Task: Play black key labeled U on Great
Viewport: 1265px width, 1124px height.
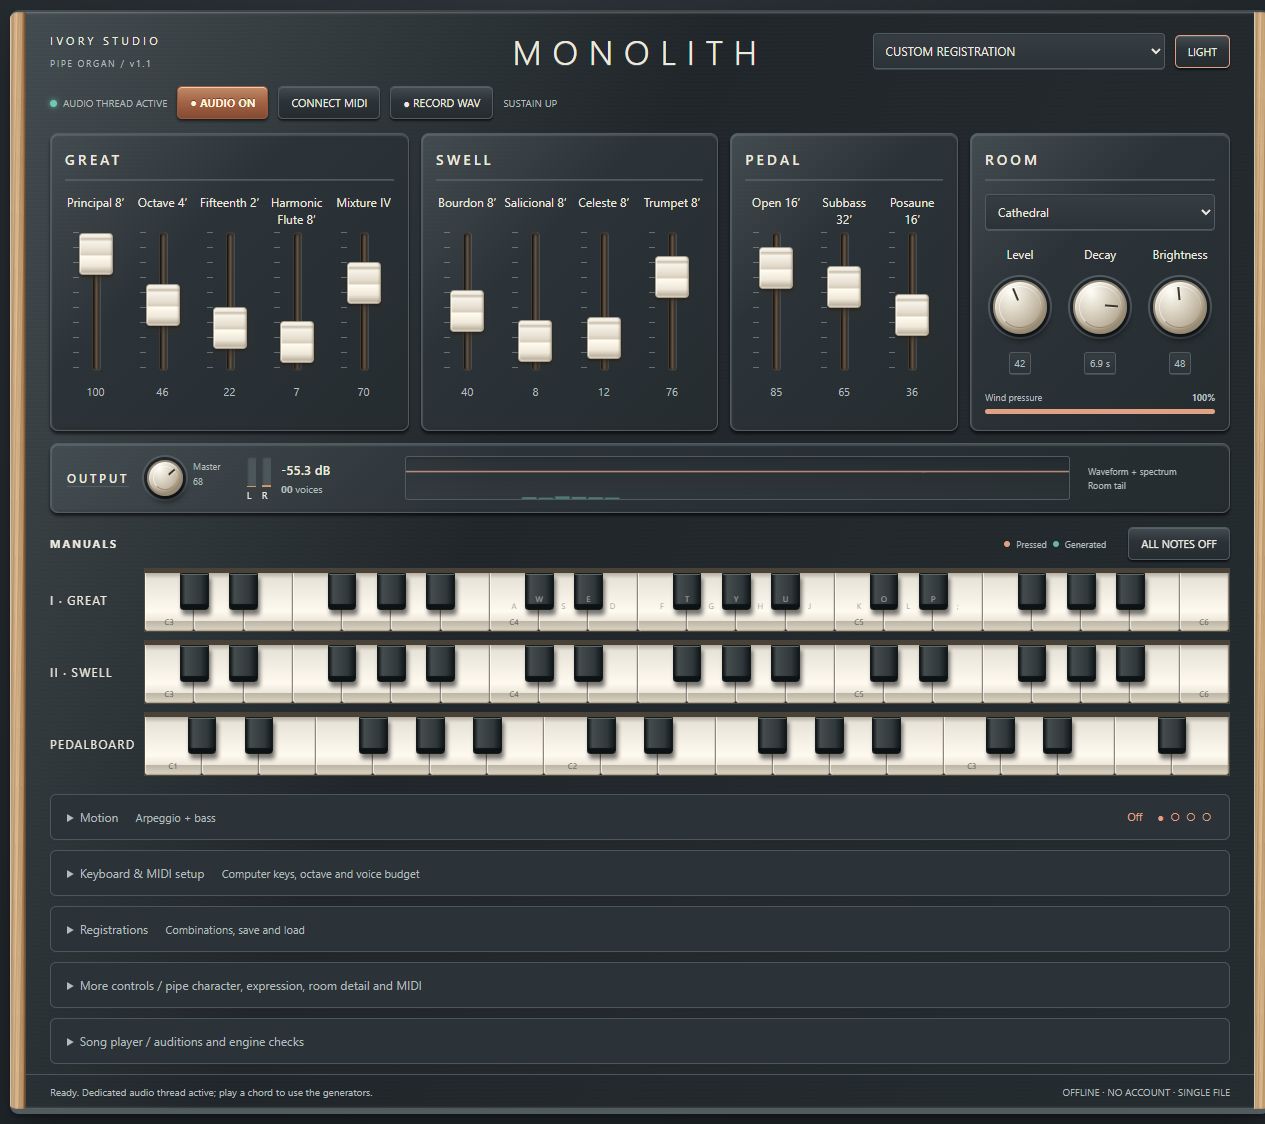Action: pos(785,590)
